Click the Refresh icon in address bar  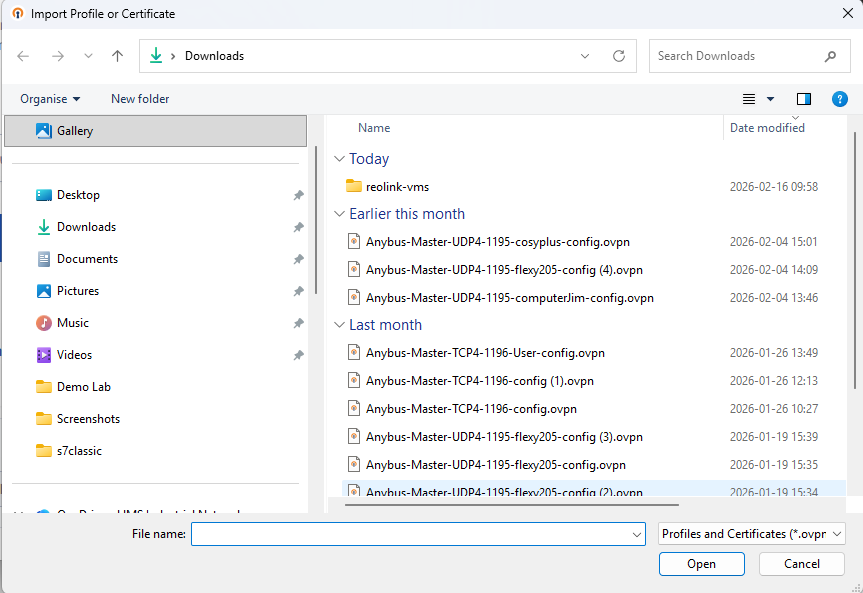click(x=619, y=56)
